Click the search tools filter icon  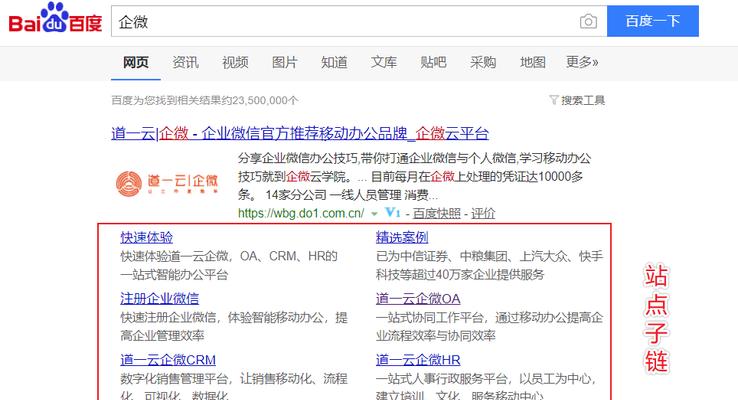pos(554,100)
